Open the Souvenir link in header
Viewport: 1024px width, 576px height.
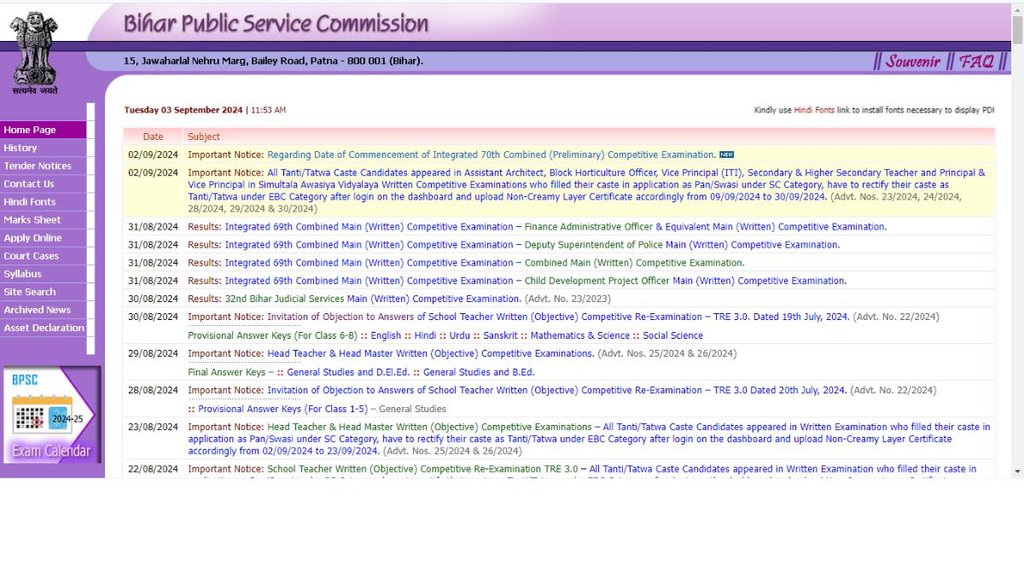(x=912, y=61)
